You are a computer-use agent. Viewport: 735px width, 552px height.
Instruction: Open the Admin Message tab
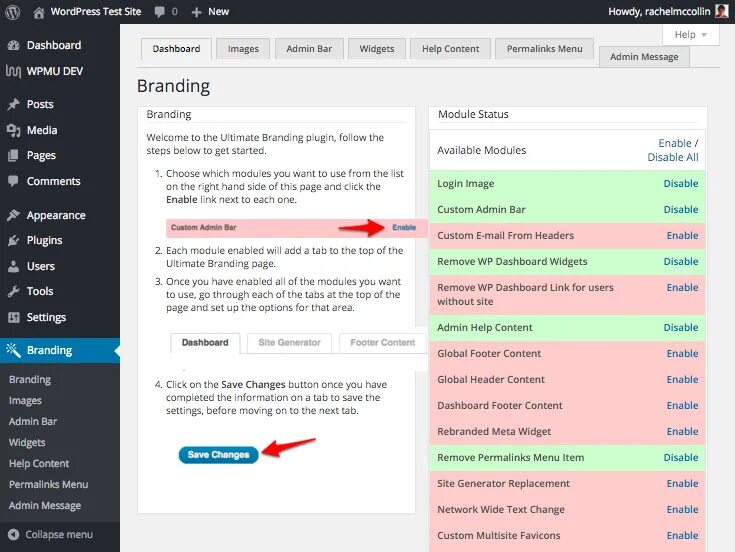[x=644, y=57]
